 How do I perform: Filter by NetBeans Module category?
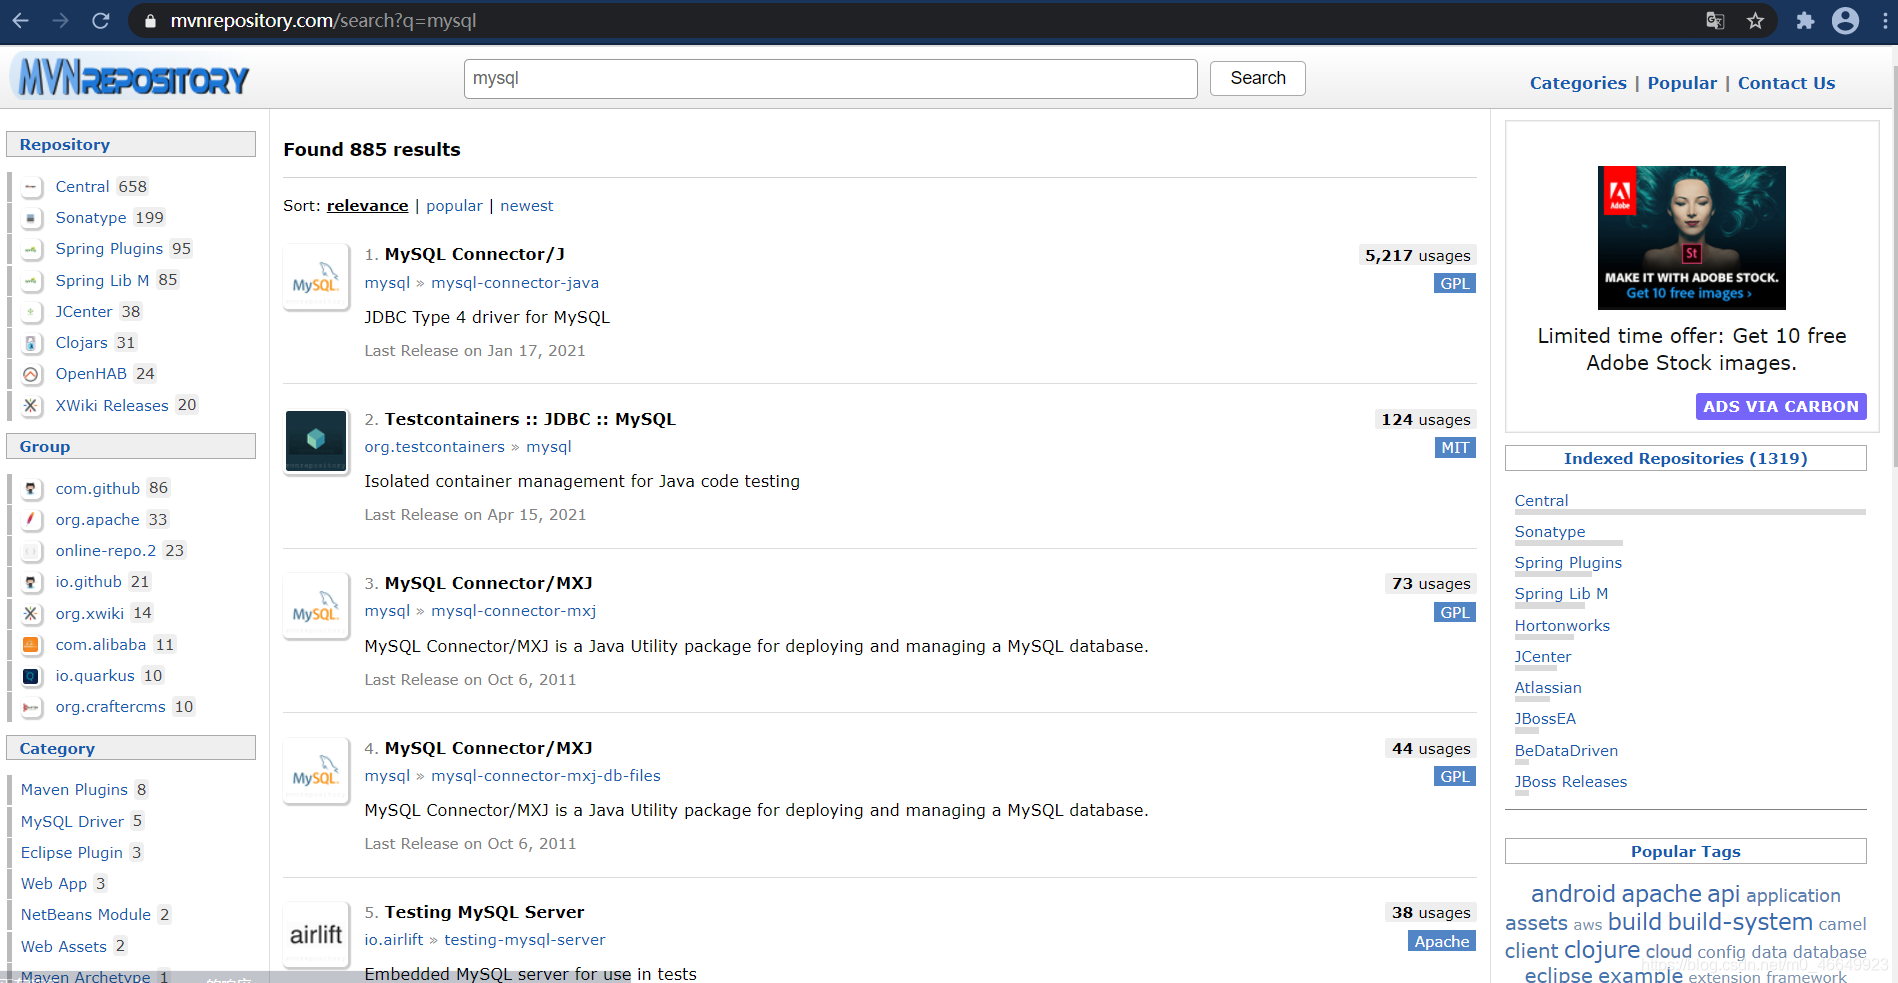86,915
